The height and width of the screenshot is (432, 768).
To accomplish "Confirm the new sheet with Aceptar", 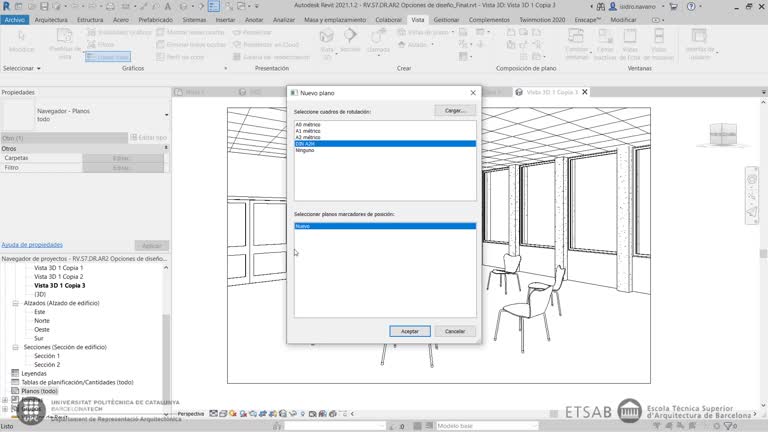I will tap(409, 331).
